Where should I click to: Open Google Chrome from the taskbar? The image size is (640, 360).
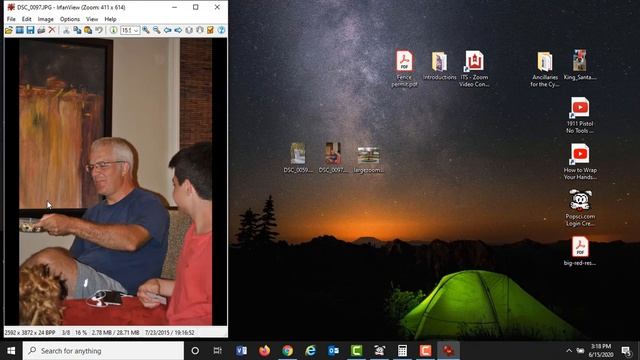pos(287,351)
